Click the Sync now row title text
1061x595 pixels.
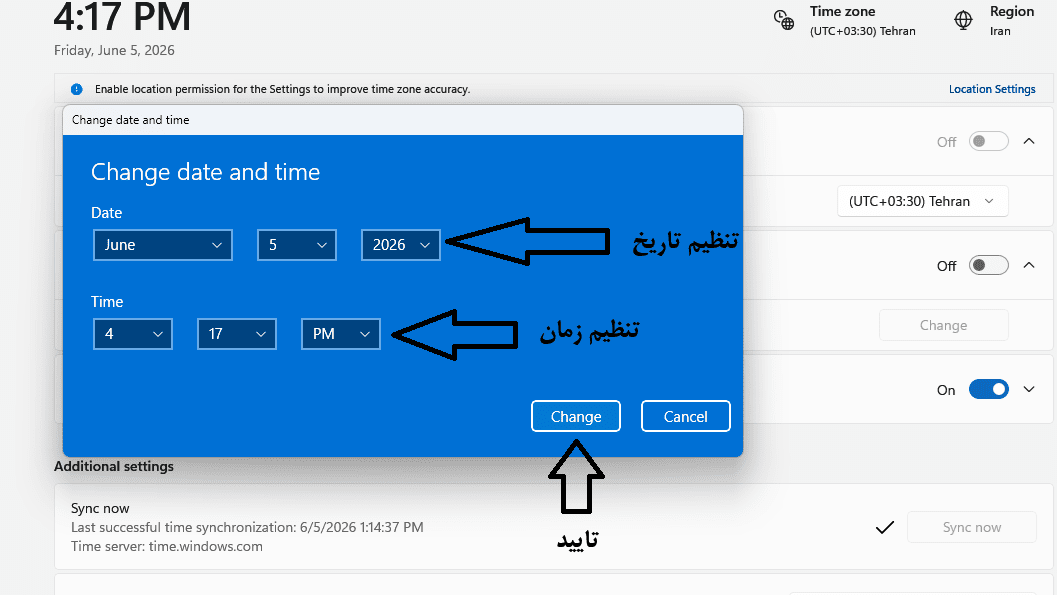[100, 508]
